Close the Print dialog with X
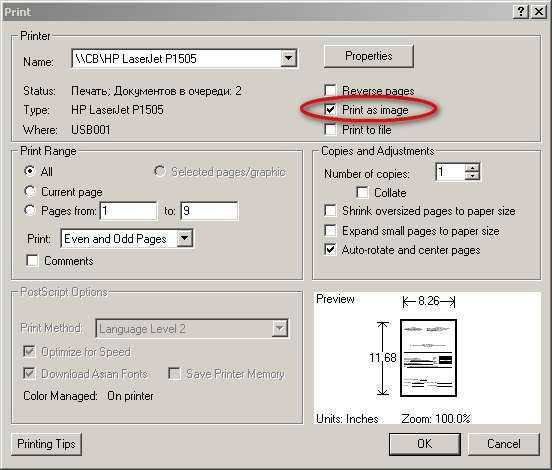Image resolution: width=552 pixels, height=470 pixels. (x=539, y=12)
